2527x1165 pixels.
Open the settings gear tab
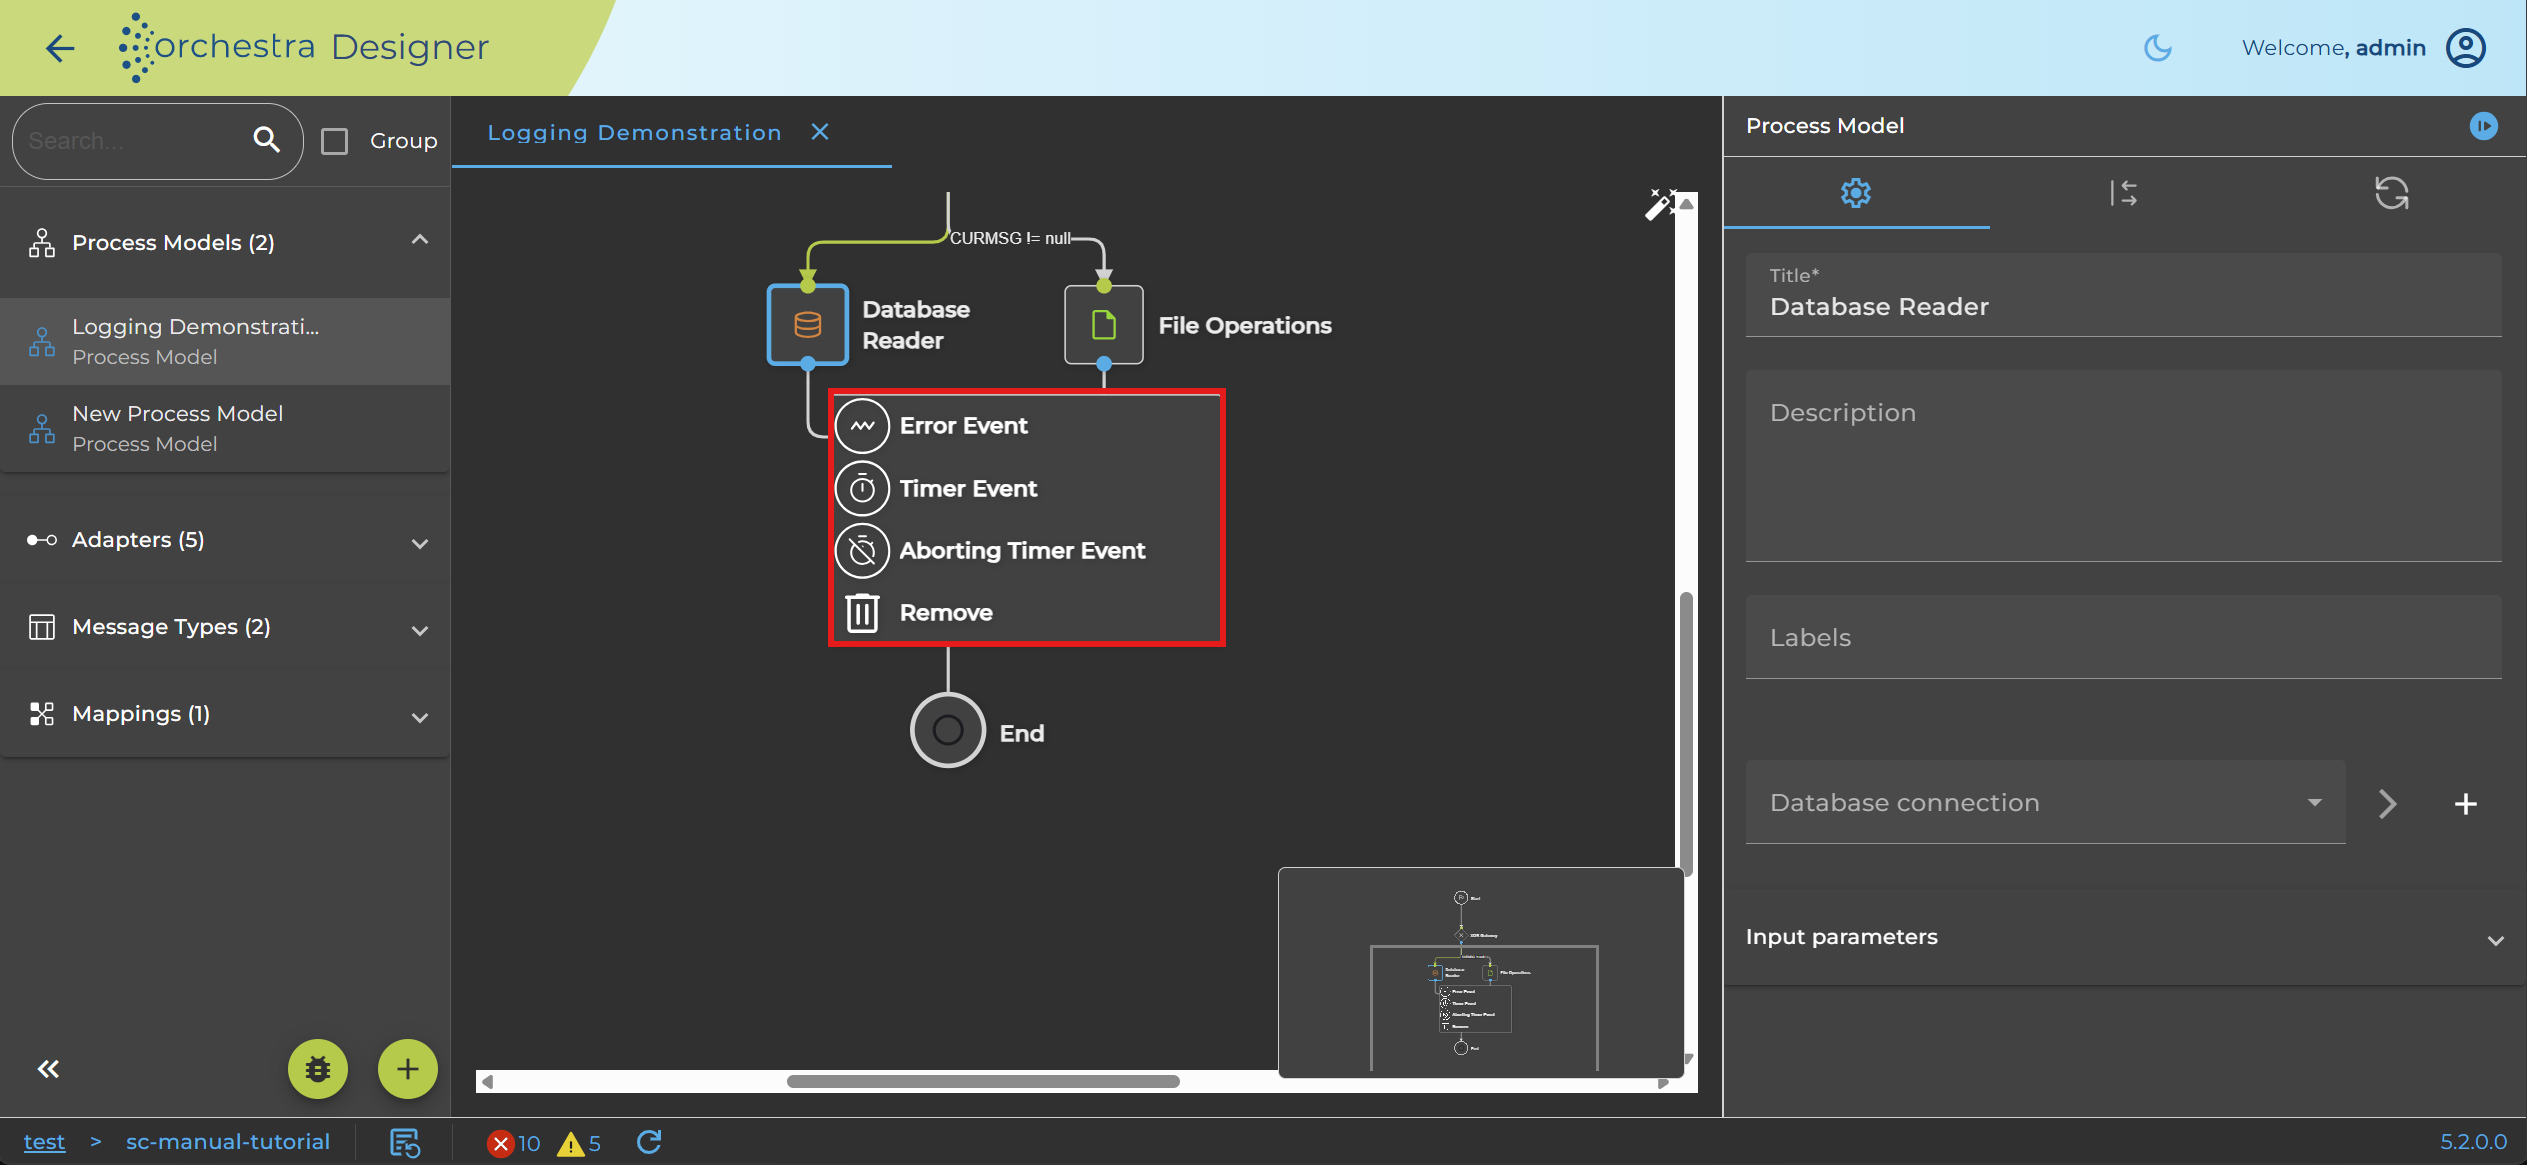point(1856,193)
